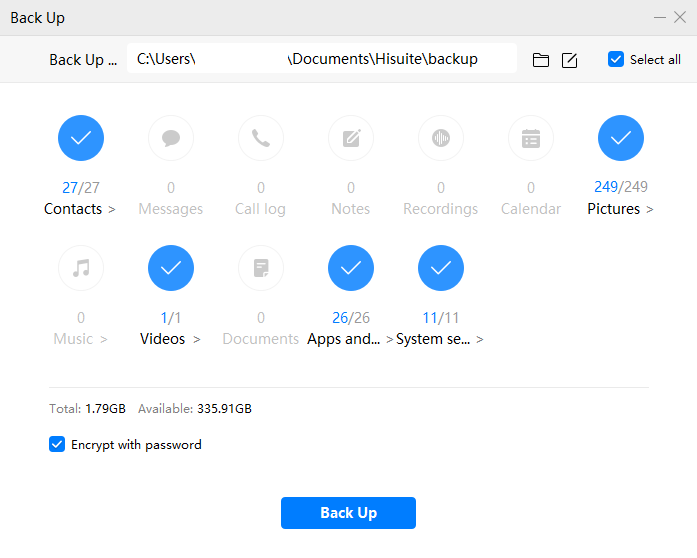Uncheck the Select all checkbox
Image resolution: width=697 pixels, height=558 pixels.
coord(616,59)
